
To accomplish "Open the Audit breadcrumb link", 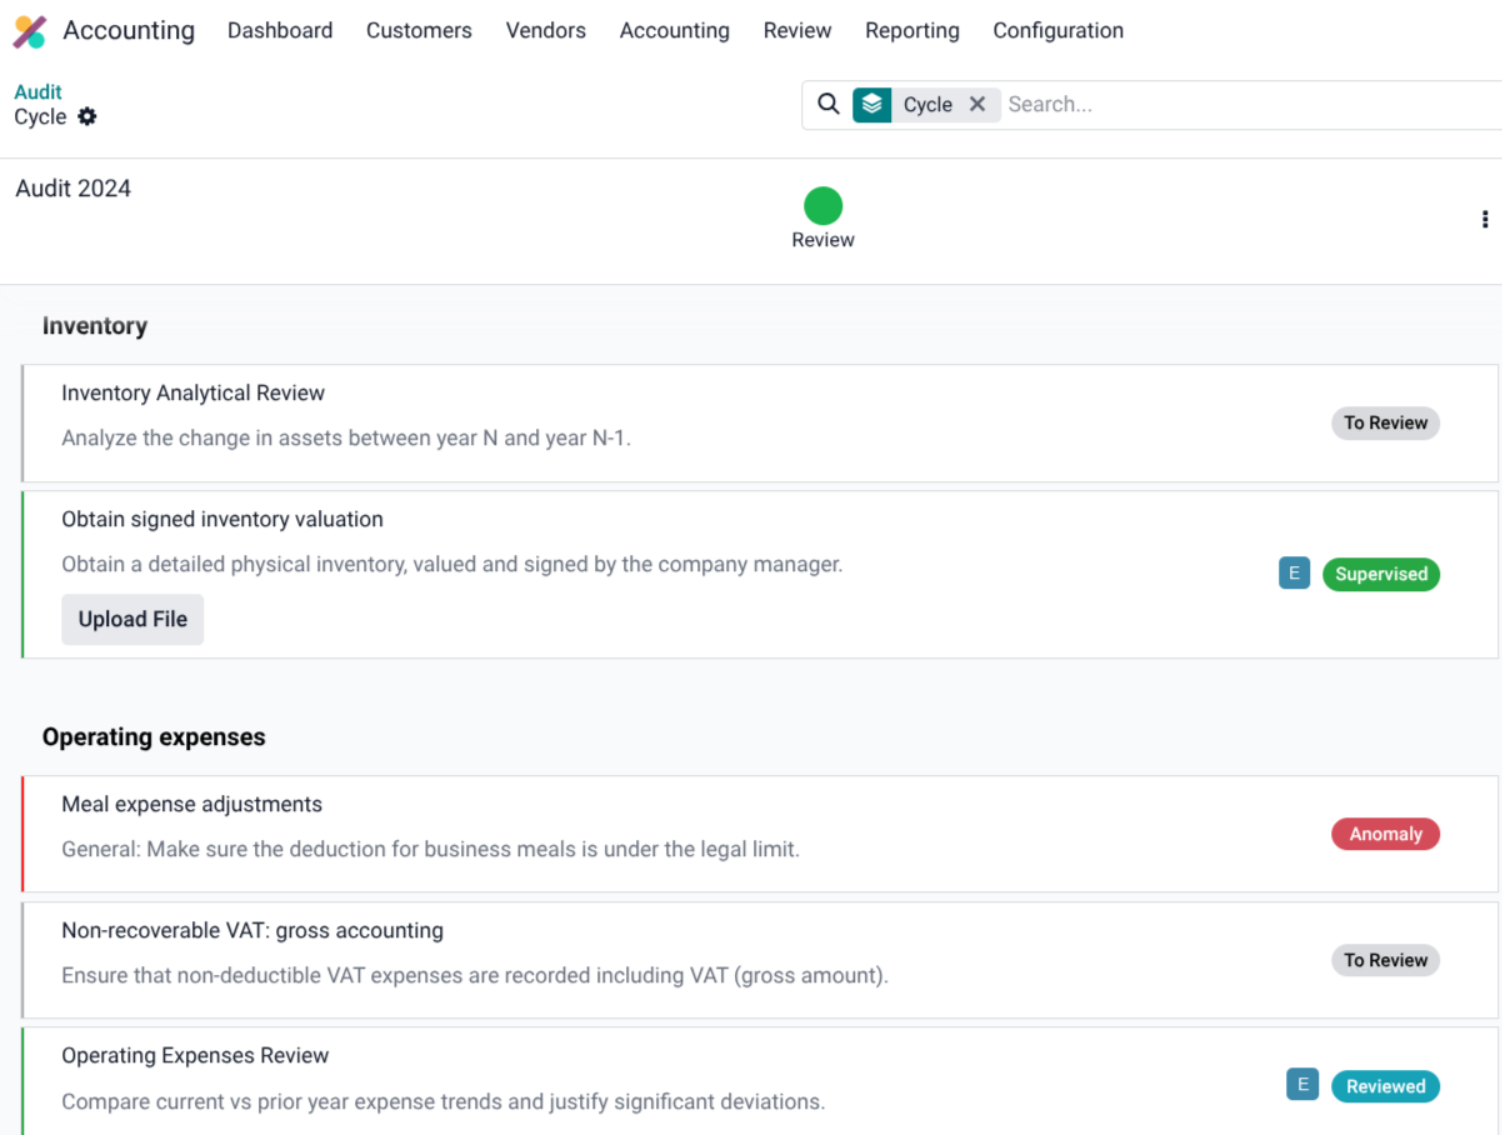I will tap(37, 91).
